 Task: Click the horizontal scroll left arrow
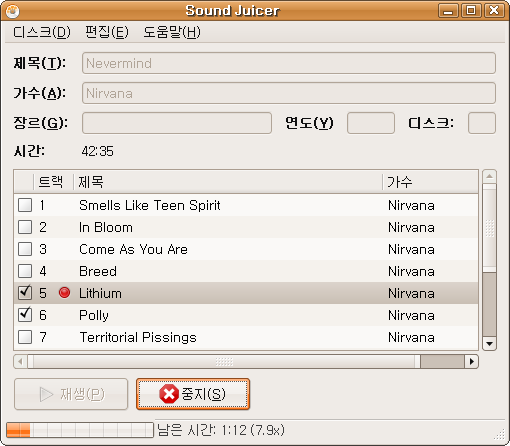tap(20, 362)
